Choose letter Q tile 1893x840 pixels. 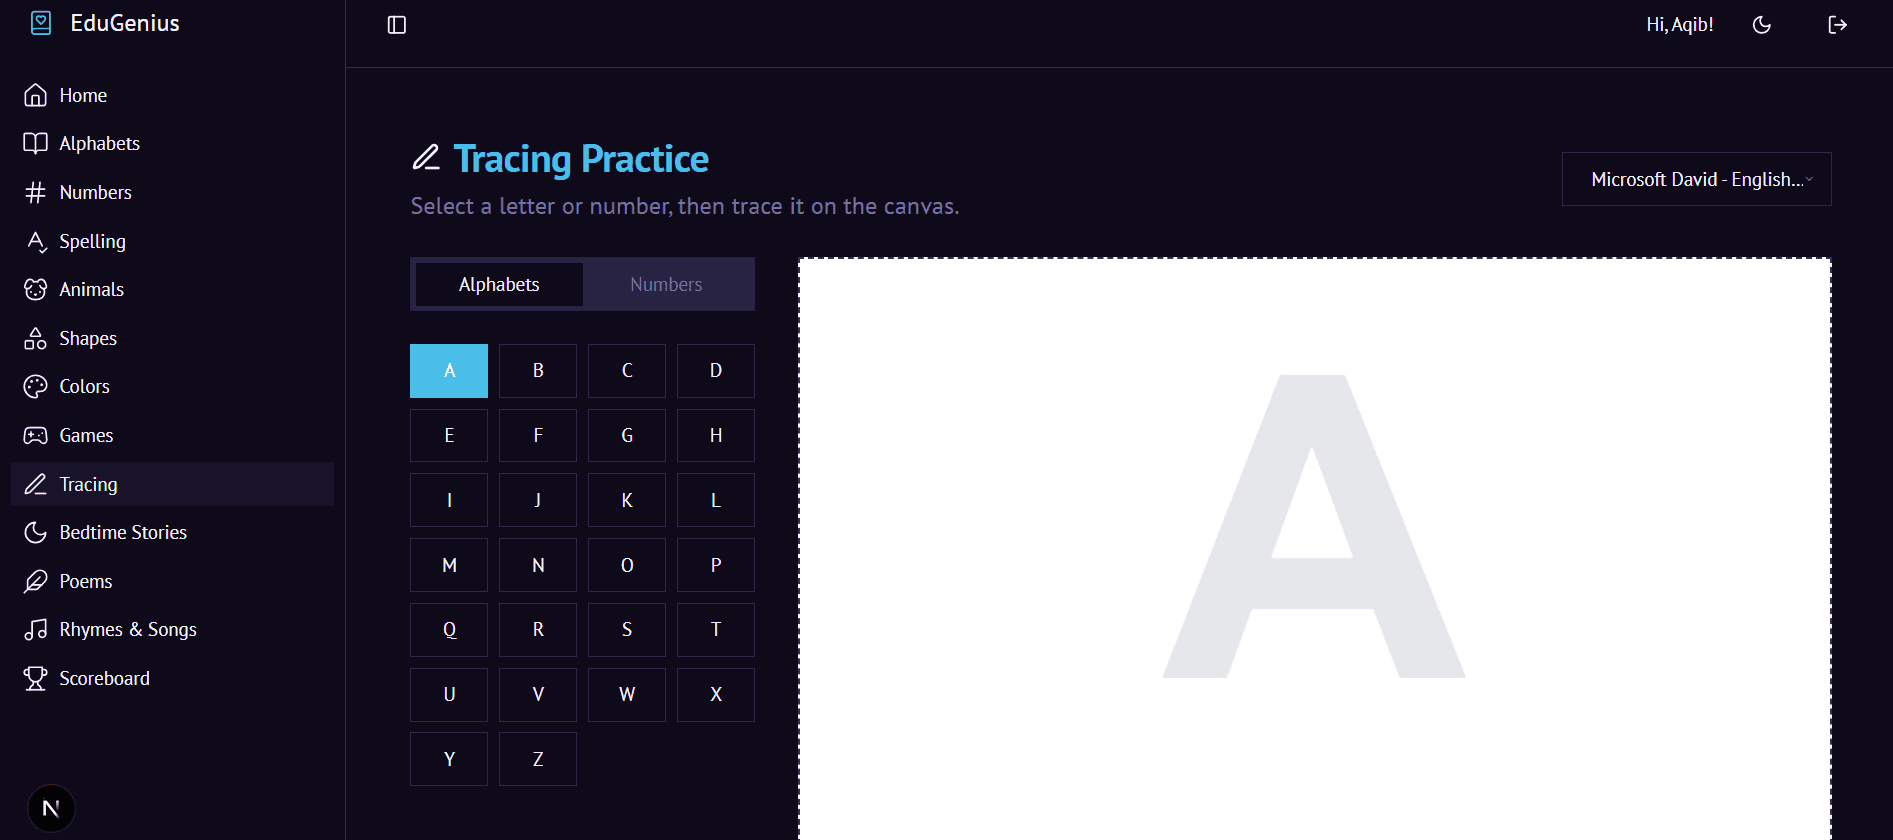449,630
